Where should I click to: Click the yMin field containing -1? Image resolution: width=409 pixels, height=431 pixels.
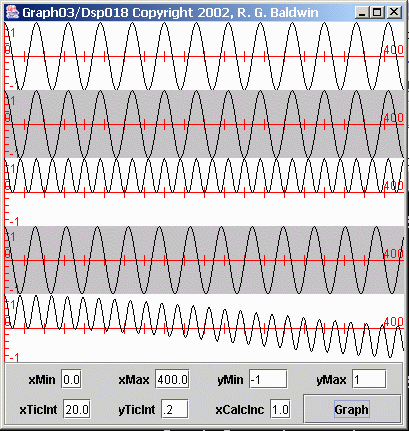pyautogui.click(x=268, y=379)
